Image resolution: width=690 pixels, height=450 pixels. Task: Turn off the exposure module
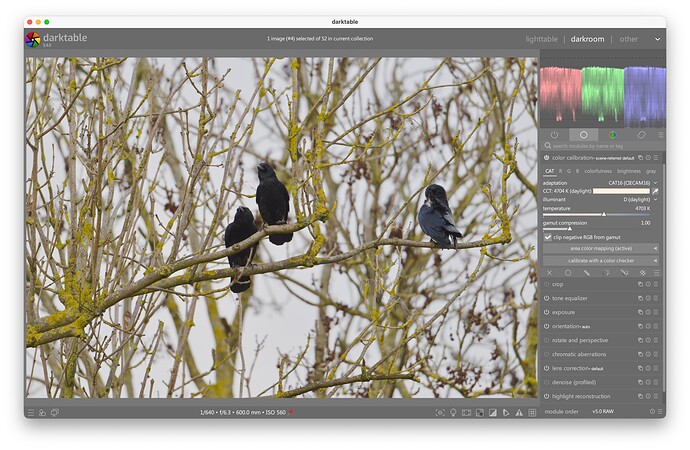click(x=547, y=312)
